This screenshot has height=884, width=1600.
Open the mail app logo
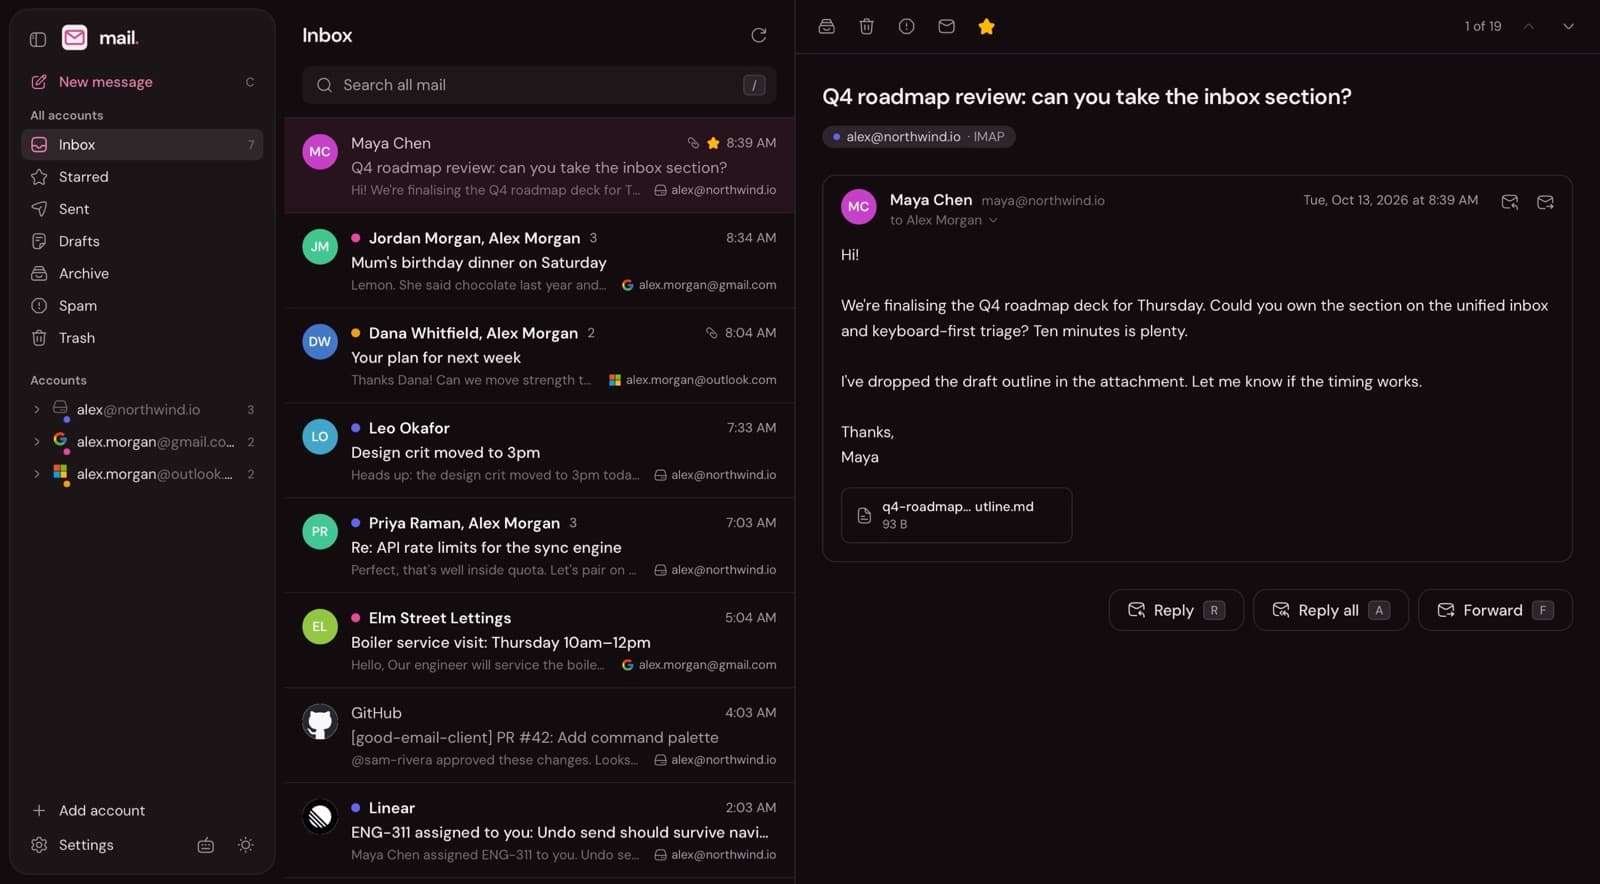pos(75,38)
